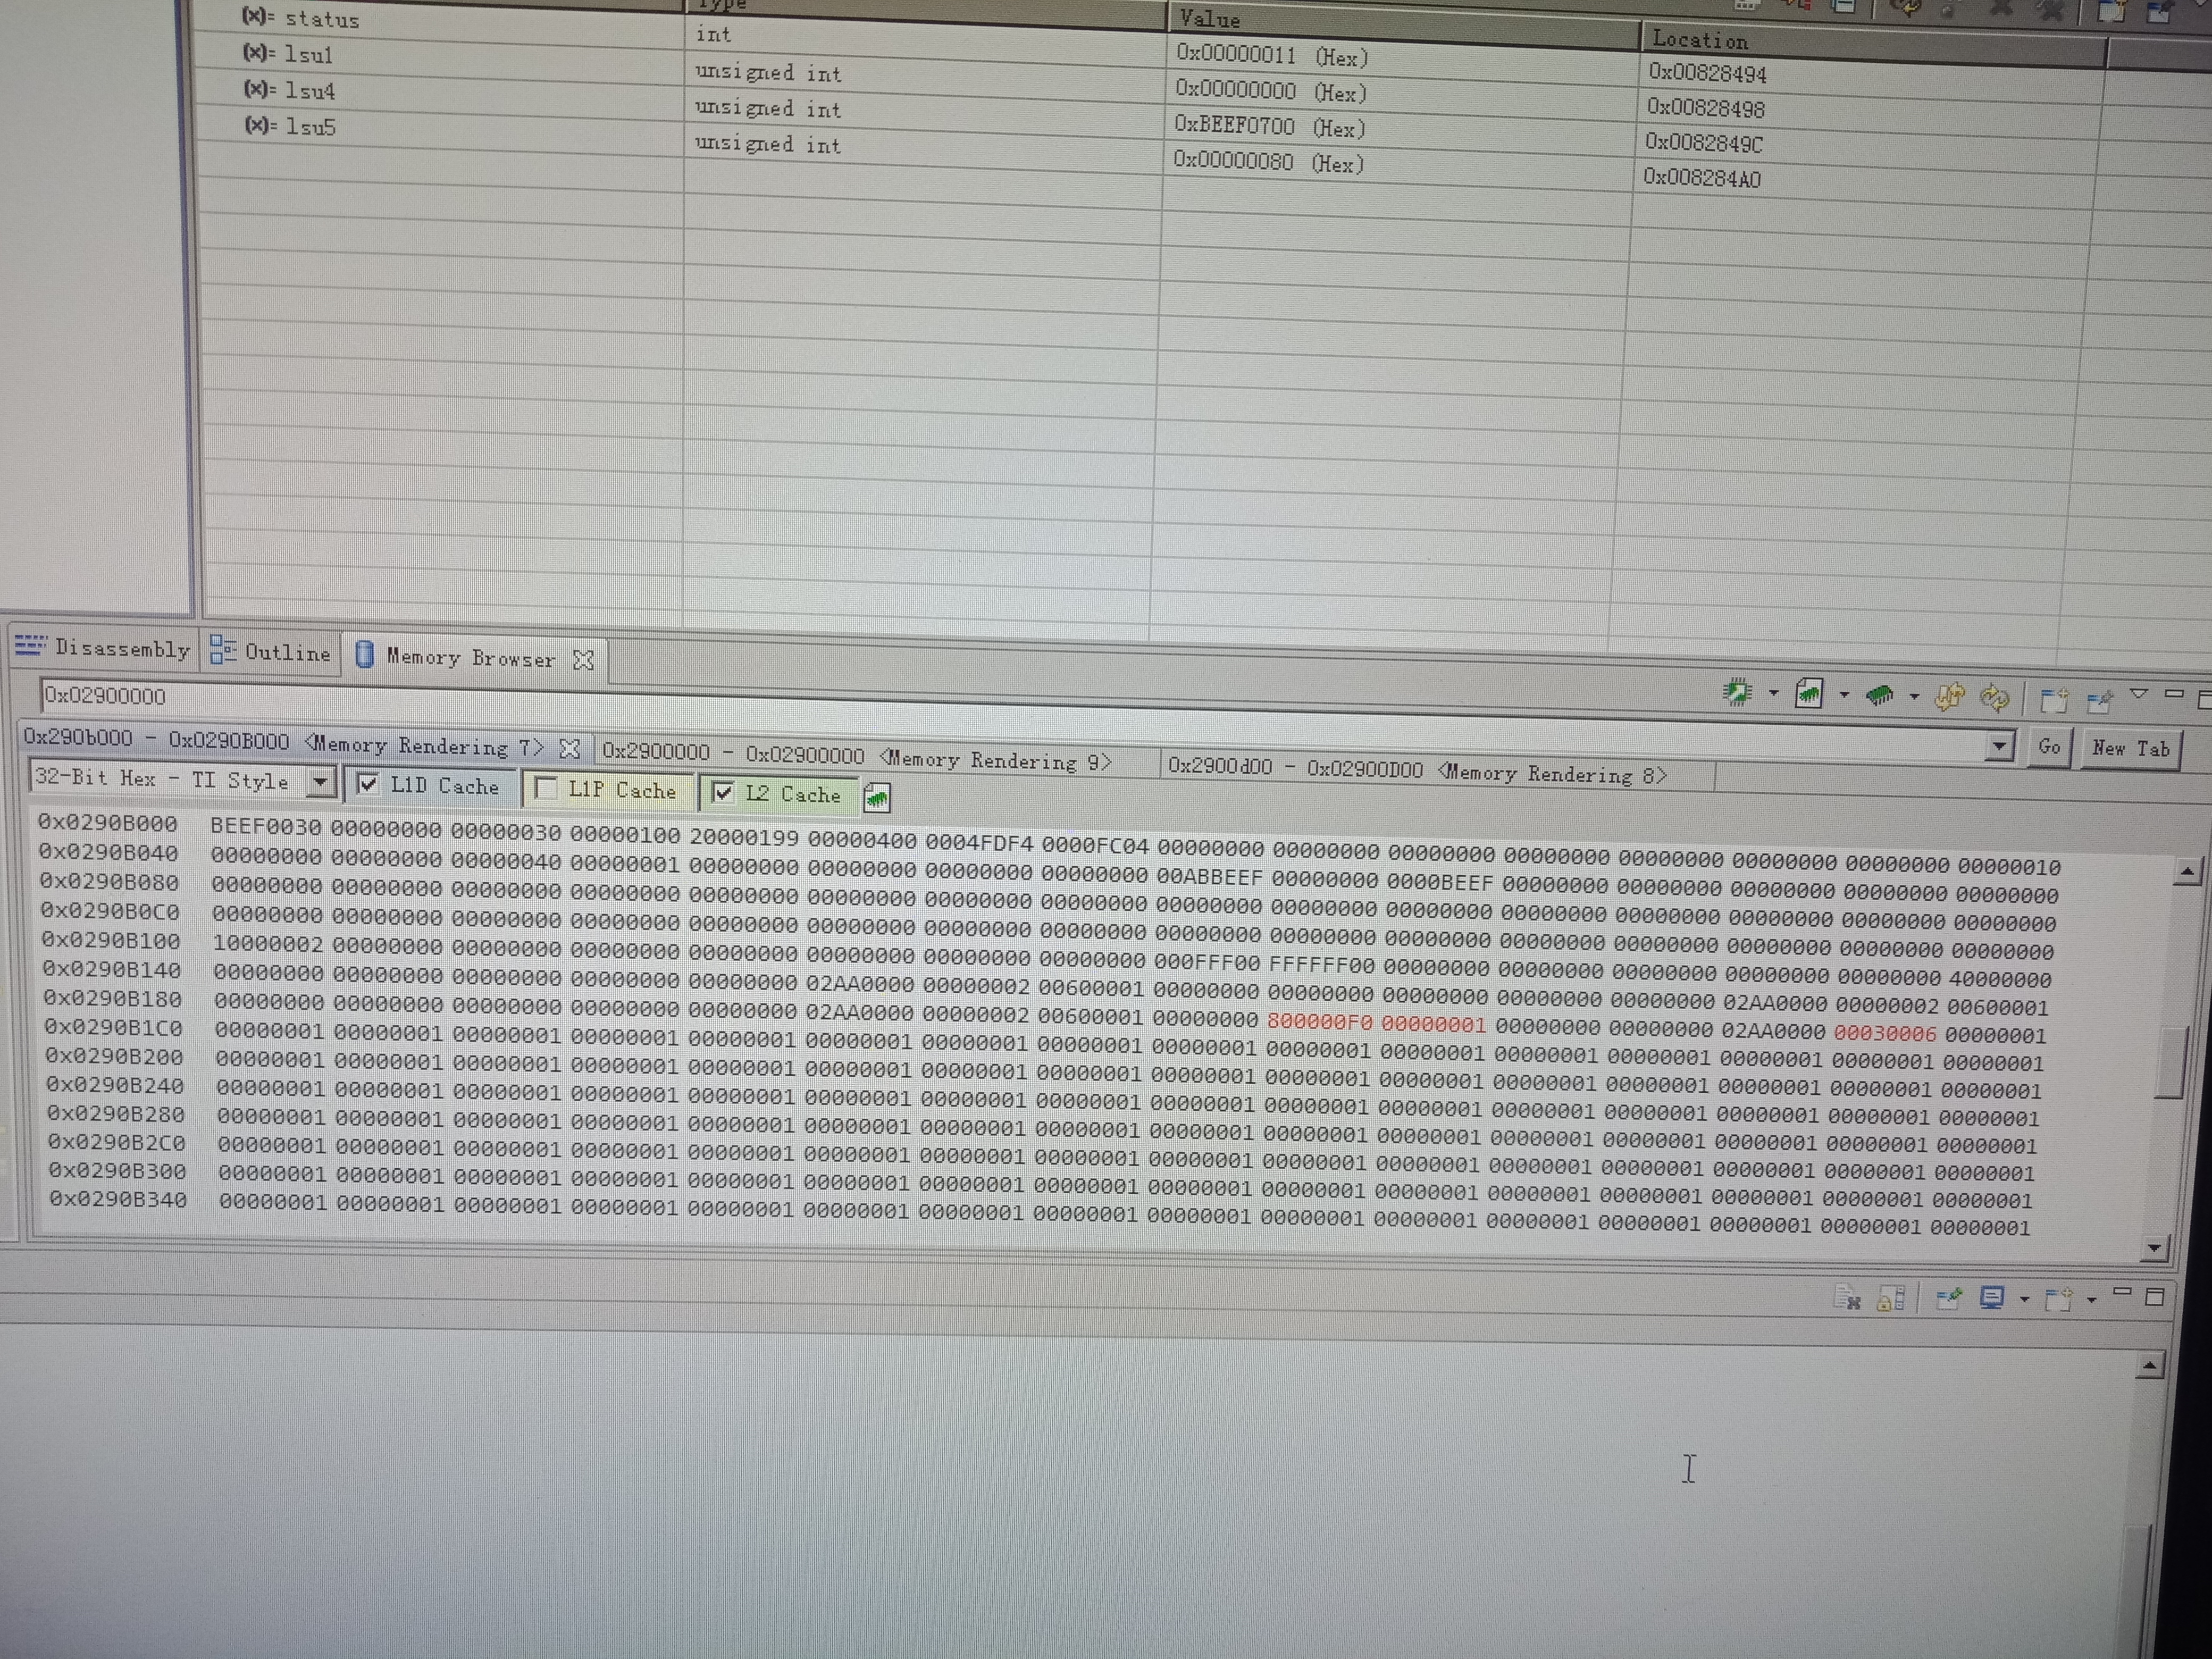Open the memory browser view menu triangle
The image size is (2212, 1659).
pyautogui.click(x=2138, y=694)
